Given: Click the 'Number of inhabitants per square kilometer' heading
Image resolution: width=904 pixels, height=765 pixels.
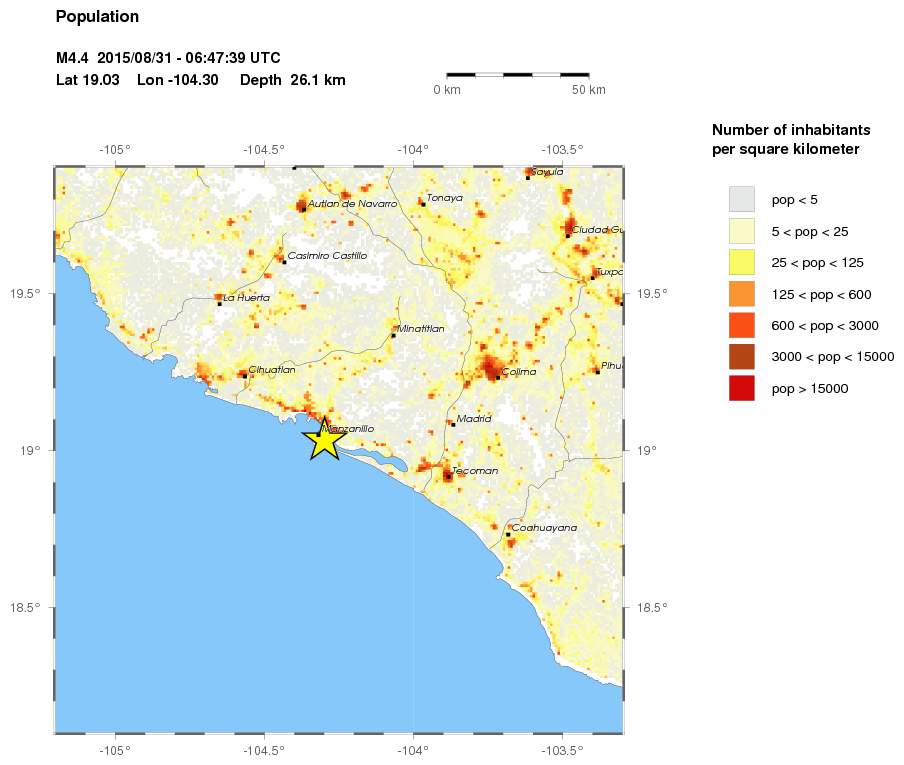Looking at the screenshot, I should (x=791, y=139).
